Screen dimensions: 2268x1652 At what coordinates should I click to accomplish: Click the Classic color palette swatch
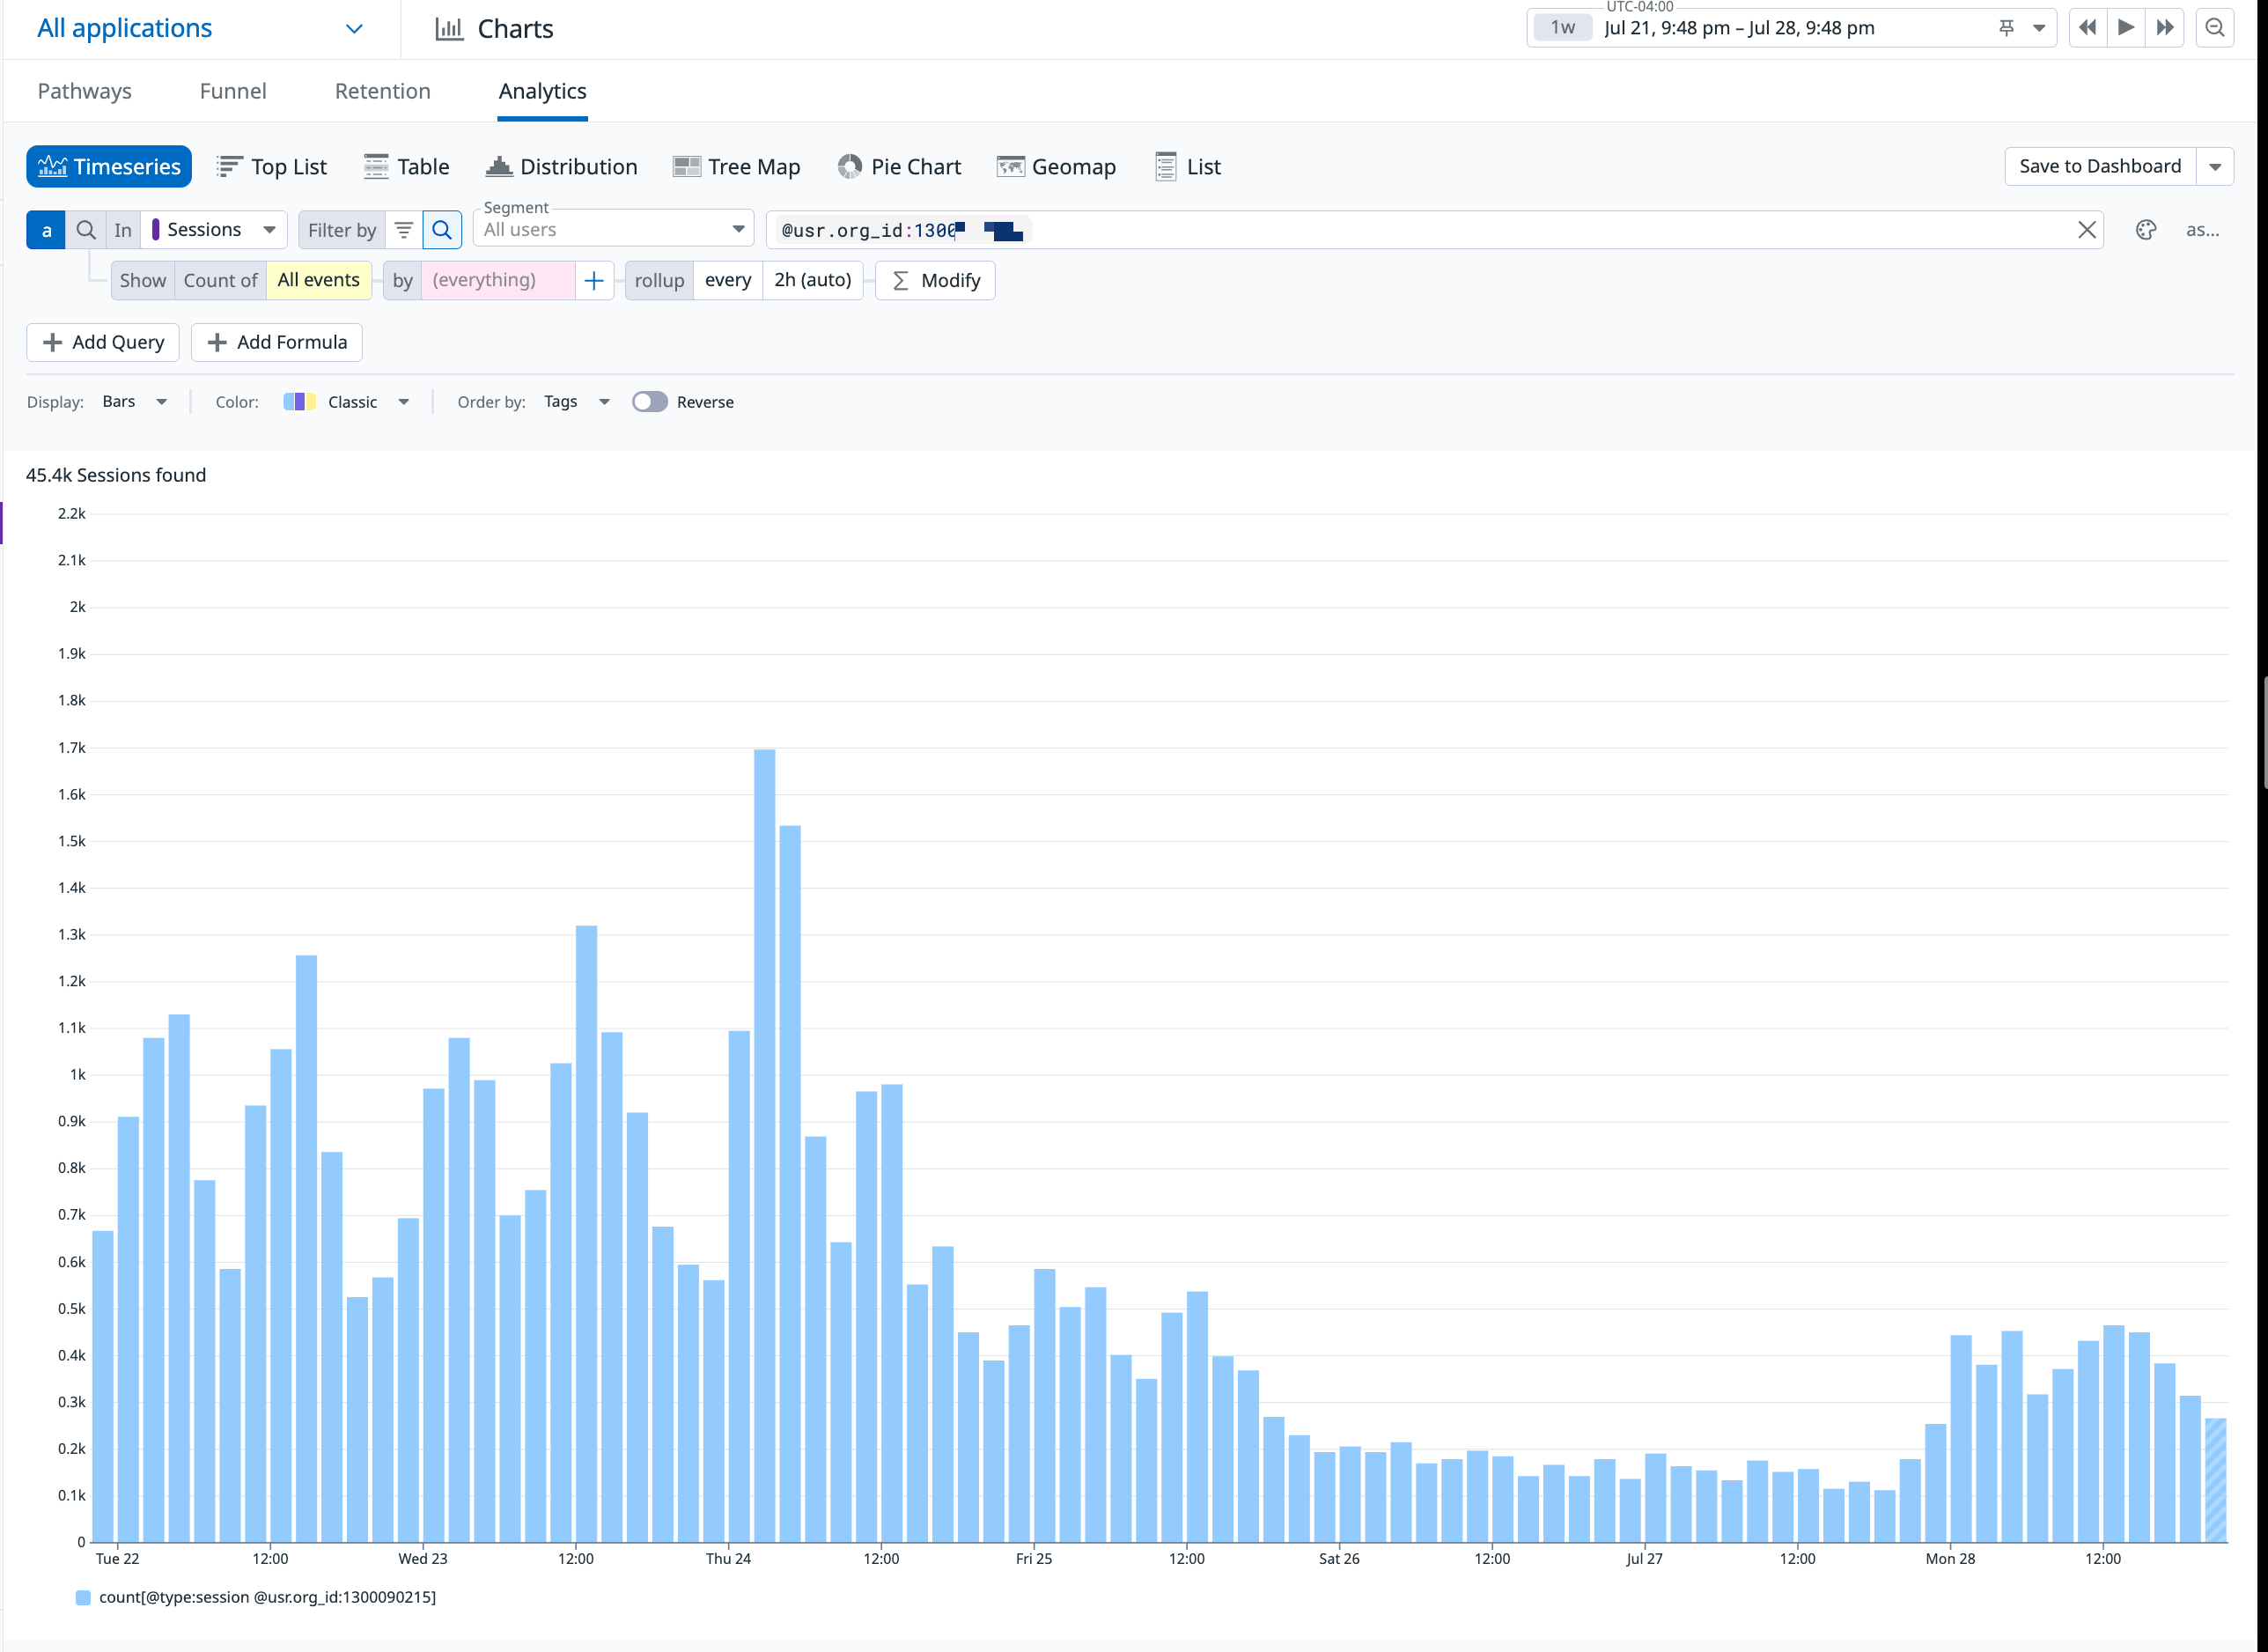tap(299, 402)
